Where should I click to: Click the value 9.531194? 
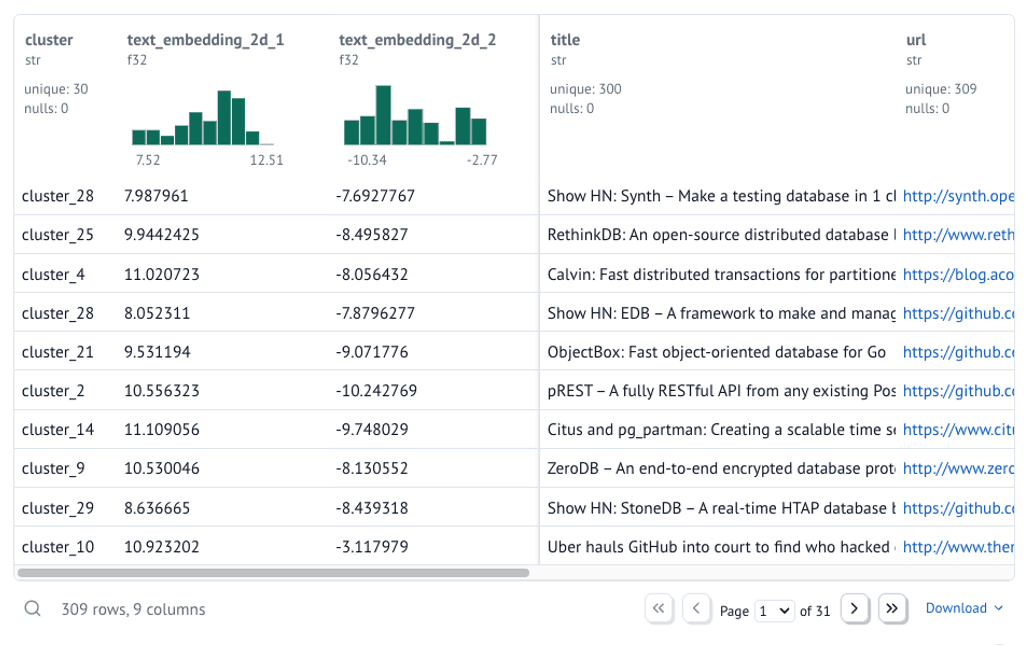tap(157, 352)
